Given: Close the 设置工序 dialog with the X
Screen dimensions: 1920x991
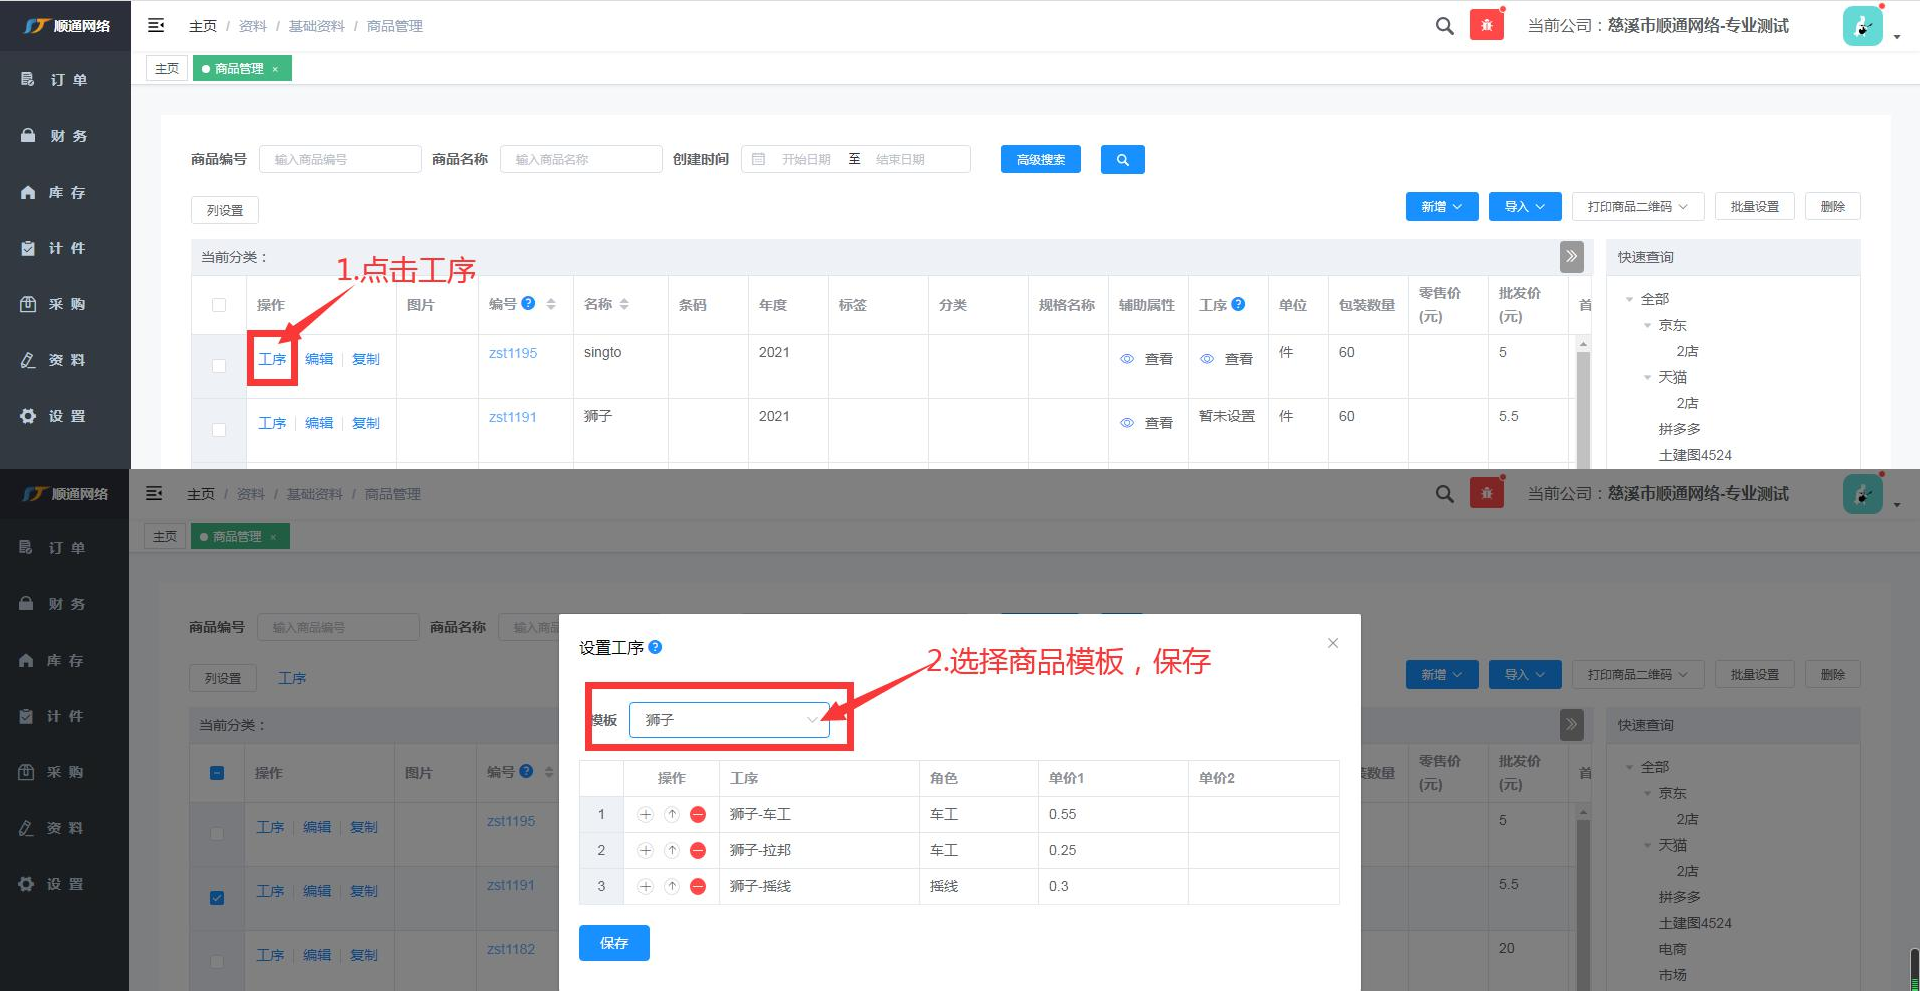Looking at the screenshot, I should point(1332,643).
